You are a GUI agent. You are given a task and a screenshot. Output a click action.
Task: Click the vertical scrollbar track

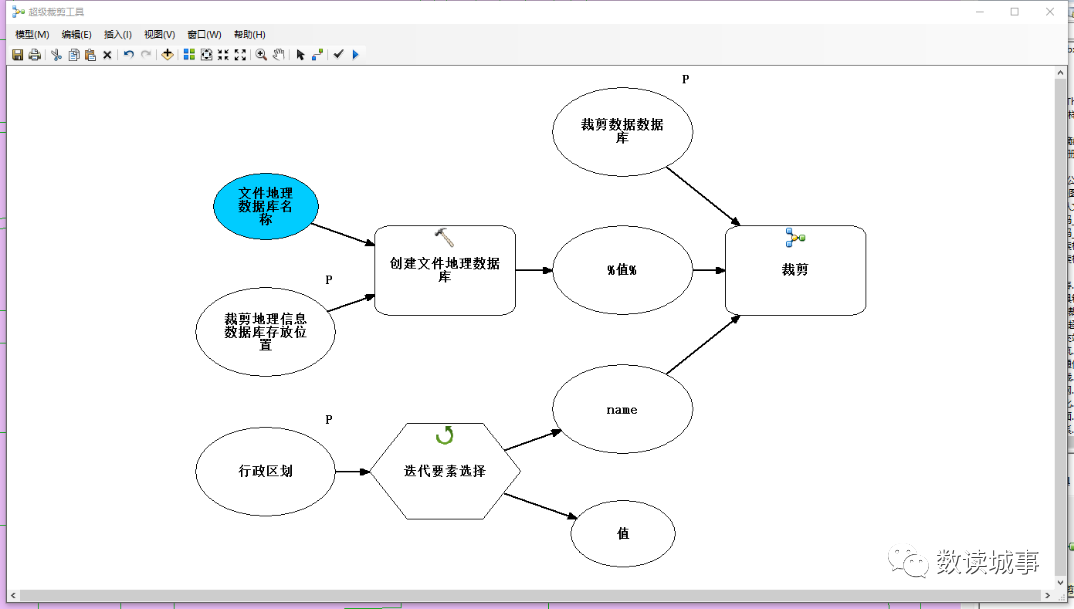click(x=1061, y=328)
